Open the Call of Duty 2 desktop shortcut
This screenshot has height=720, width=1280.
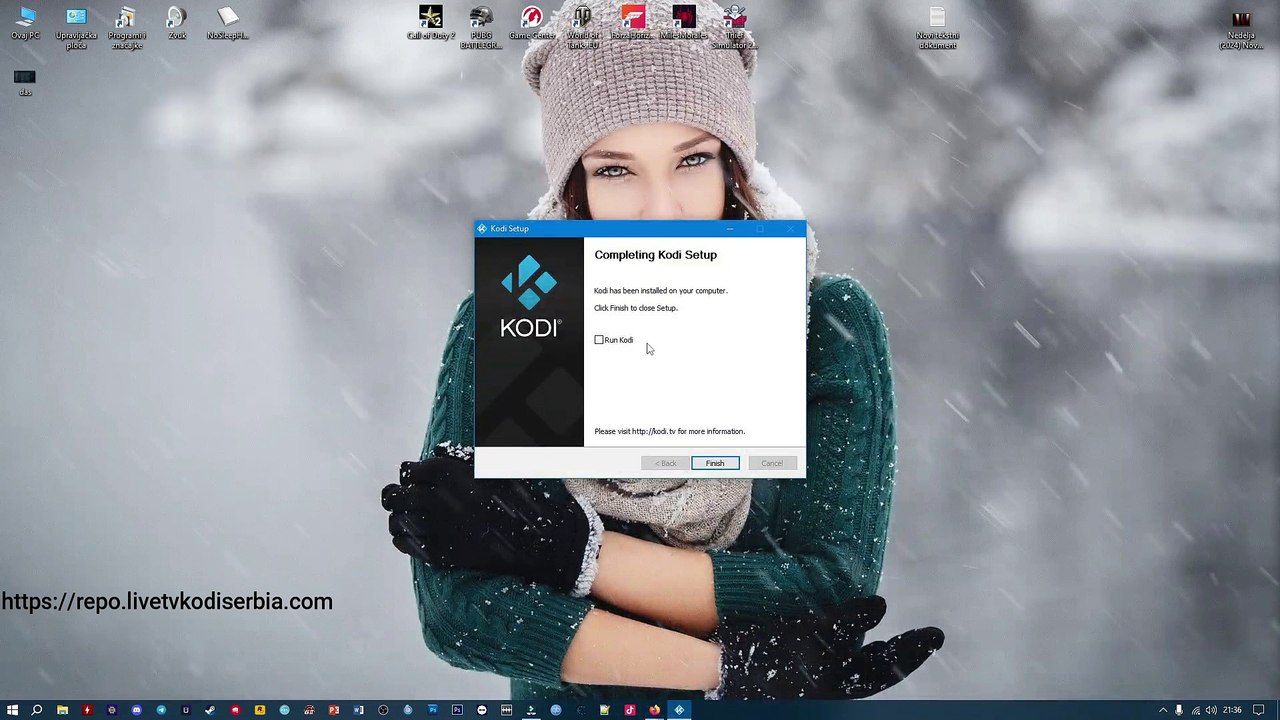430,20
